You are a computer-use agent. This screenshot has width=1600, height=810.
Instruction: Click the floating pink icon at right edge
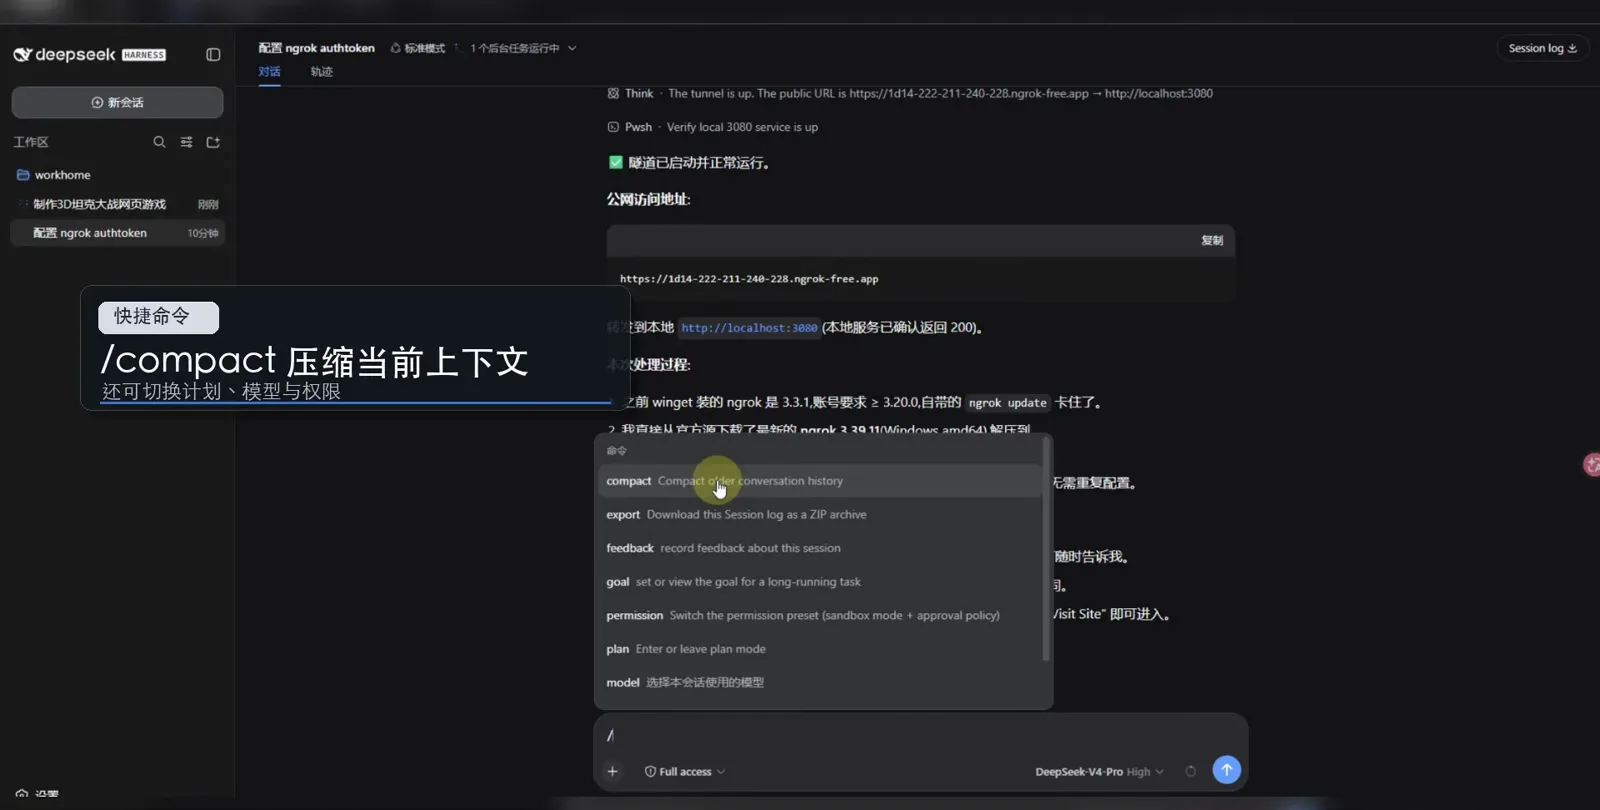tap(1591, 465)
